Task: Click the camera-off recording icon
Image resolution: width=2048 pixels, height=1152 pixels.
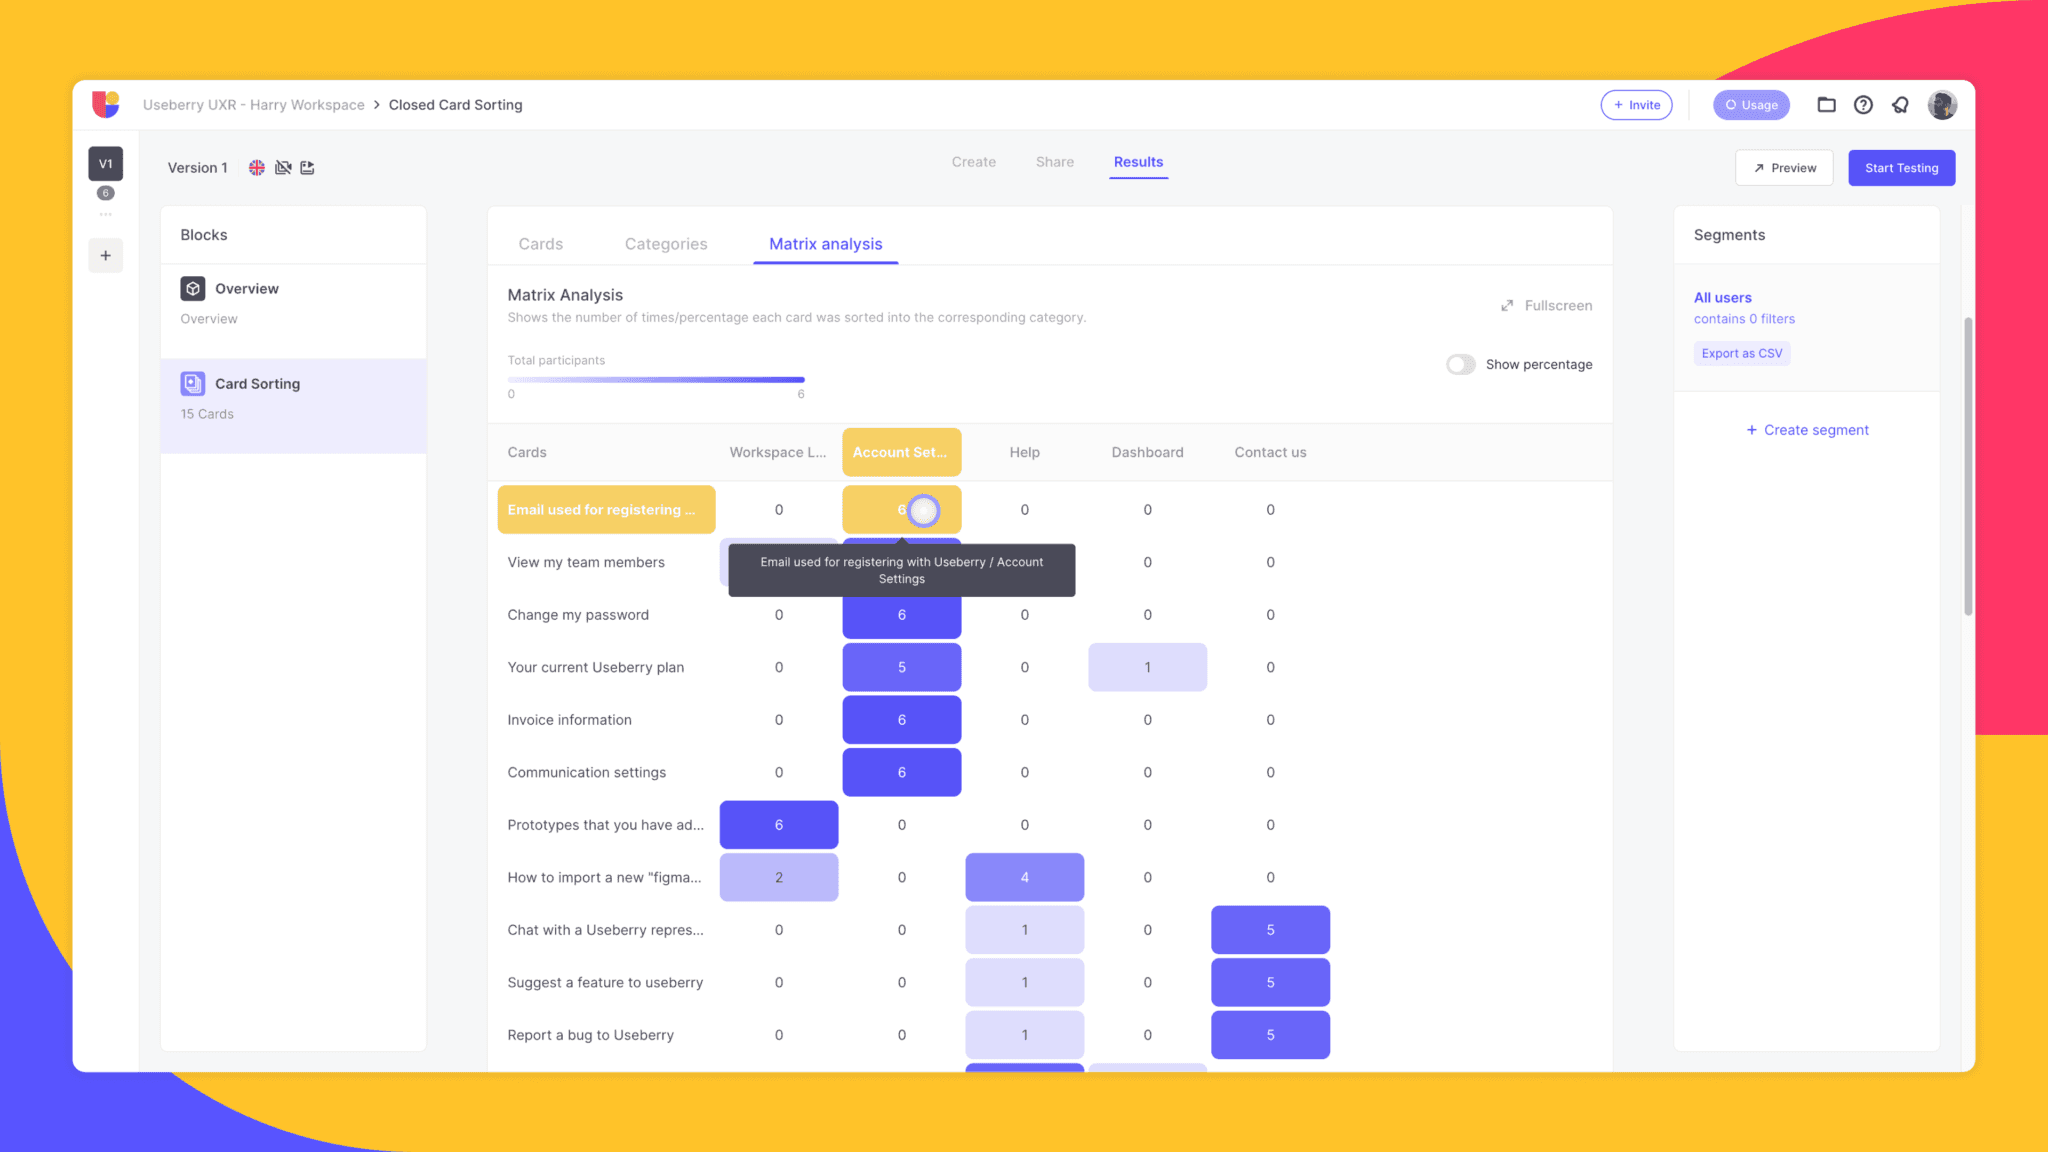Action: pyautogui.click(x=283, y=168)
